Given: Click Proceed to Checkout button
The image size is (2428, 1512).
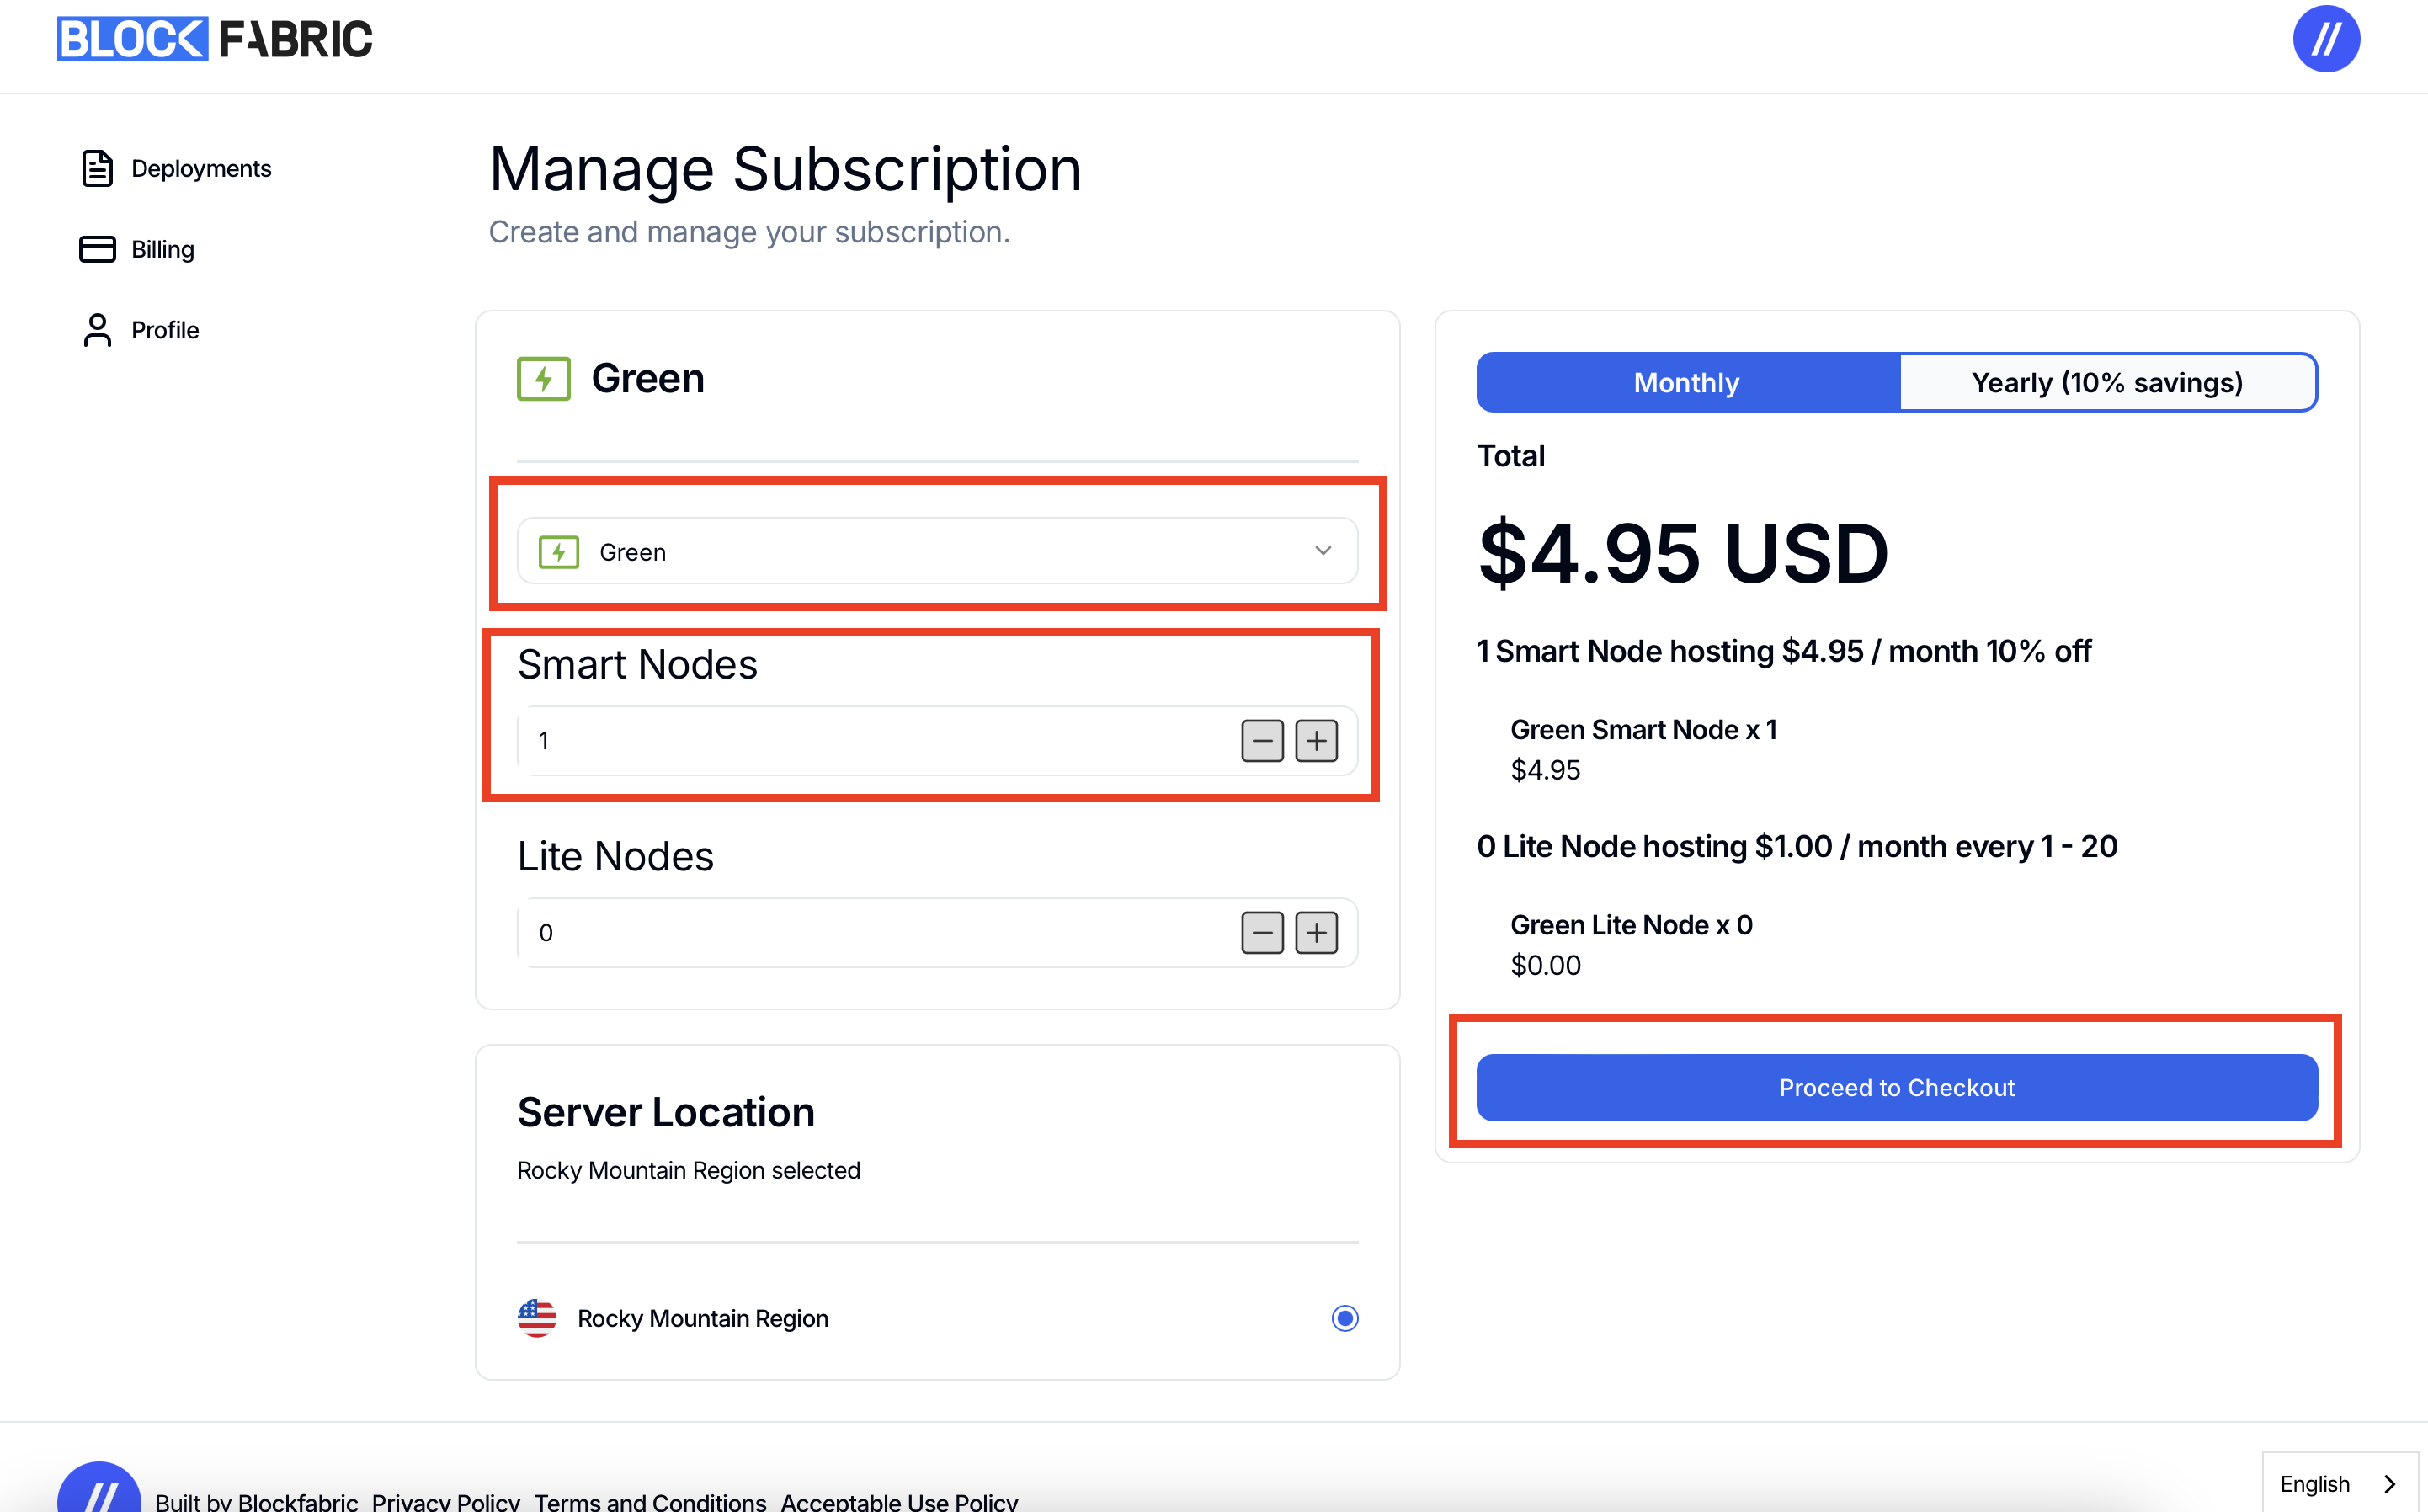Looking at the screenshot, I should click(1897, 1087).
